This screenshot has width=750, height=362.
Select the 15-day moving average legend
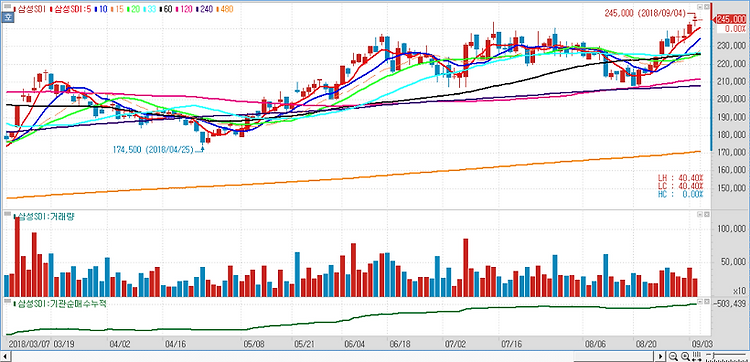(x=117, y=9)
